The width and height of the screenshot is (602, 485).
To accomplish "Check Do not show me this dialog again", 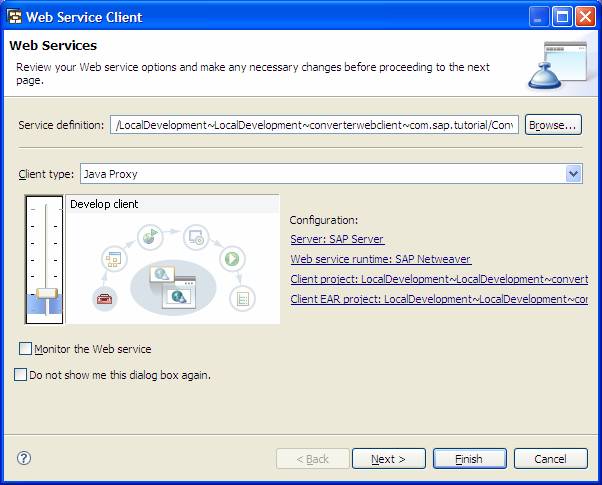I will [x=21, y=375].
